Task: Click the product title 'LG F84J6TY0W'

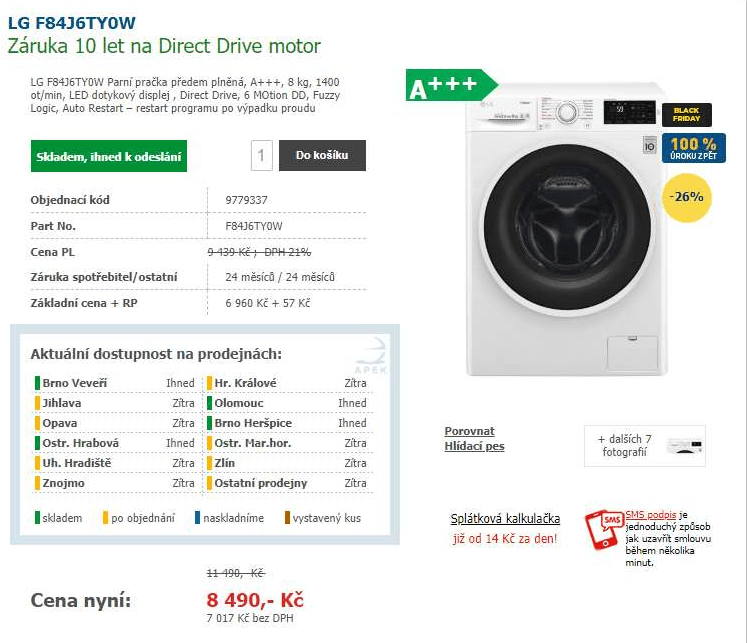Action: click(71, 23)
